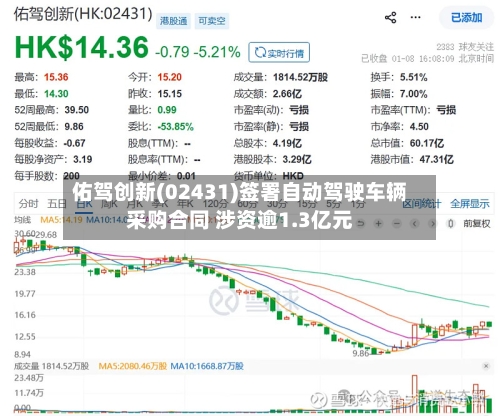Click the 每股净资产 value 3.19
Viewport: 500px width, 416px height.
[82, 160]
